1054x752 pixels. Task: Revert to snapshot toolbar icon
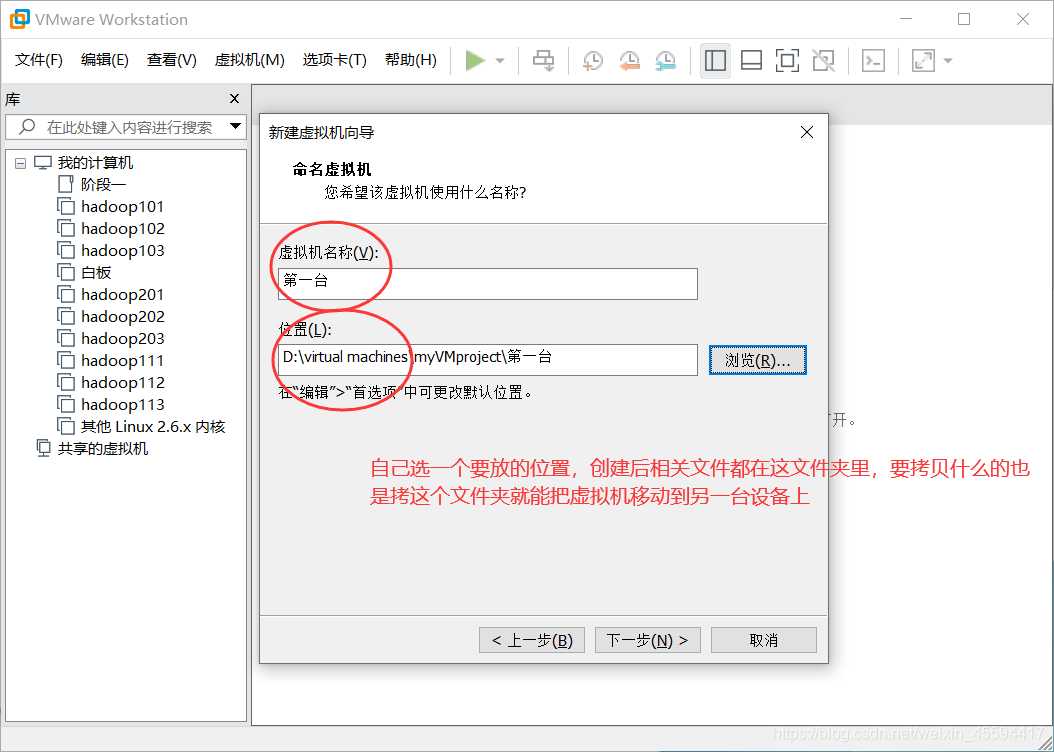click(629, 60)
